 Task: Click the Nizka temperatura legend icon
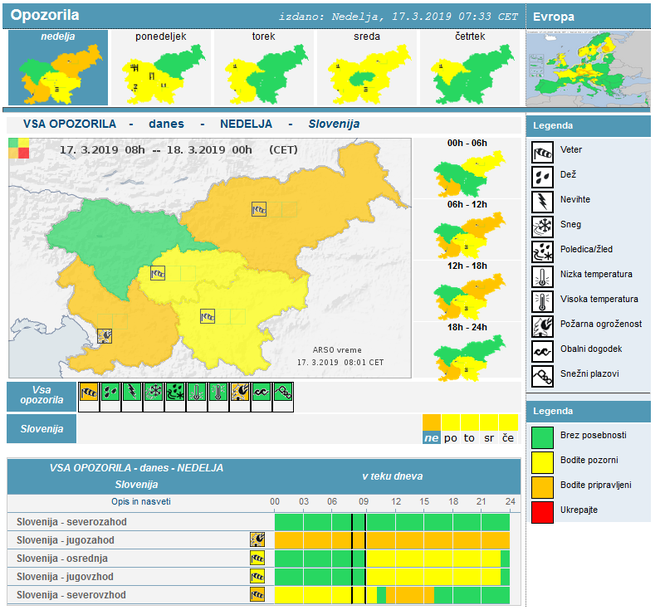coord(542,277)
